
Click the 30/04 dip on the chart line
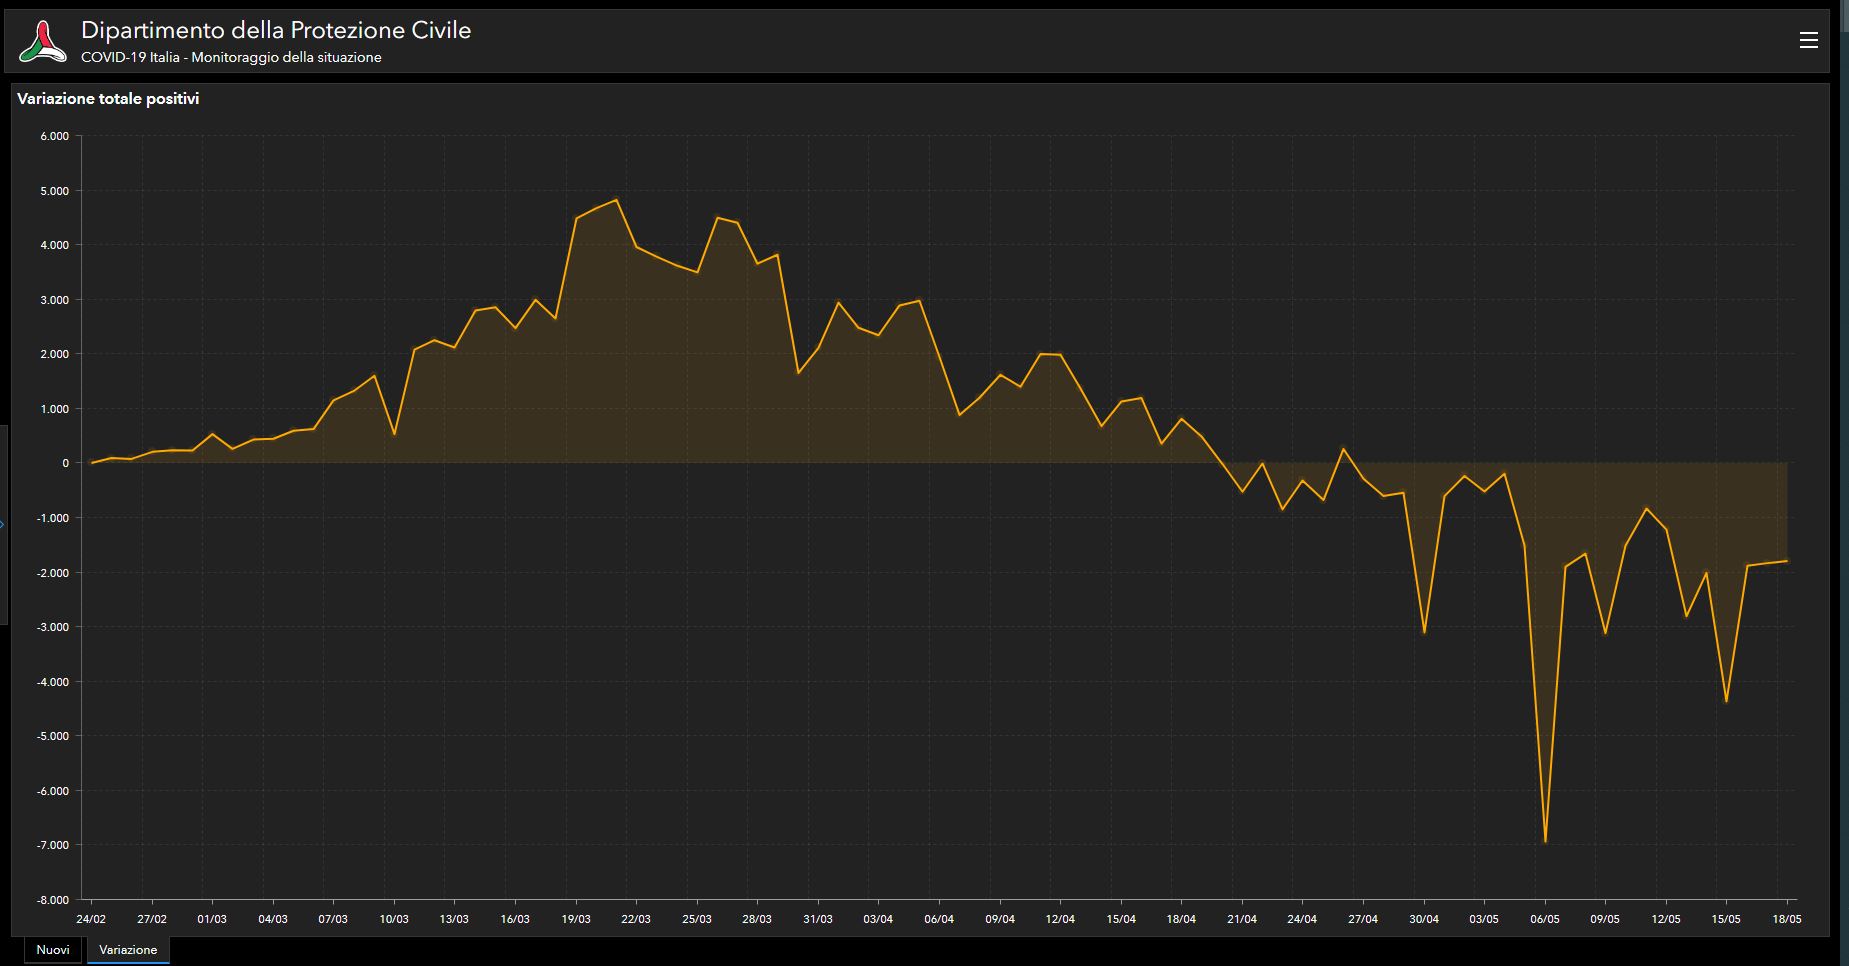tap(1424, 632)
